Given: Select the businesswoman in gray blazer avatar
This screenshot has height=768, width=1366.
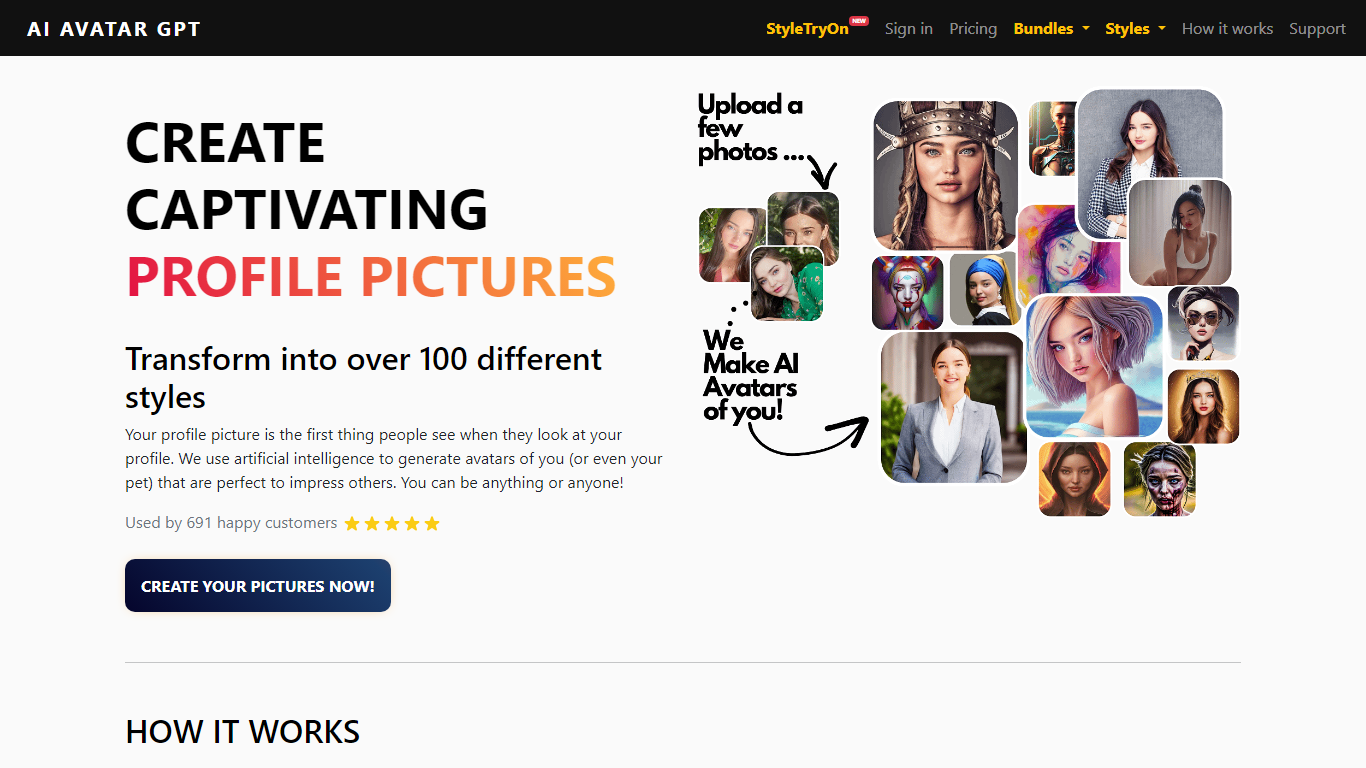Looking at the screenshot, I should [x=953, y=407].
